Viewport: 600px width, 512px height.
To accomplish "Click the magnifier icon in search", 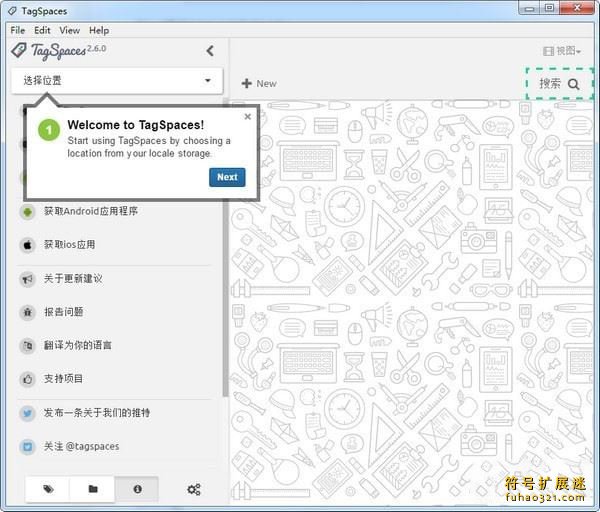I will click(x=573, y=84).
